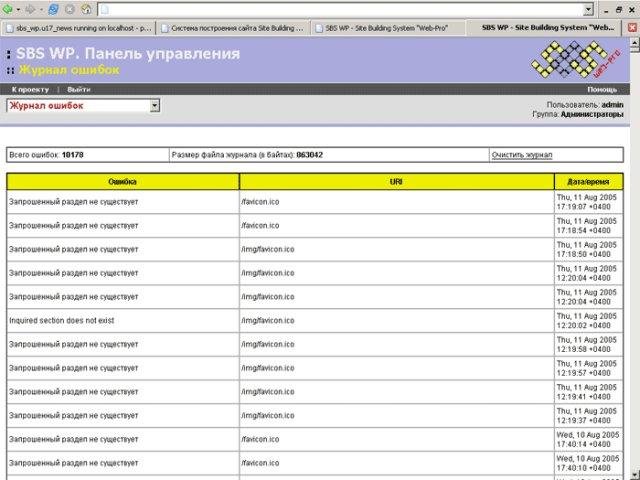Select the 'Thu, 11 Aug 2005 17:19:07' date cell

point(588,202)
